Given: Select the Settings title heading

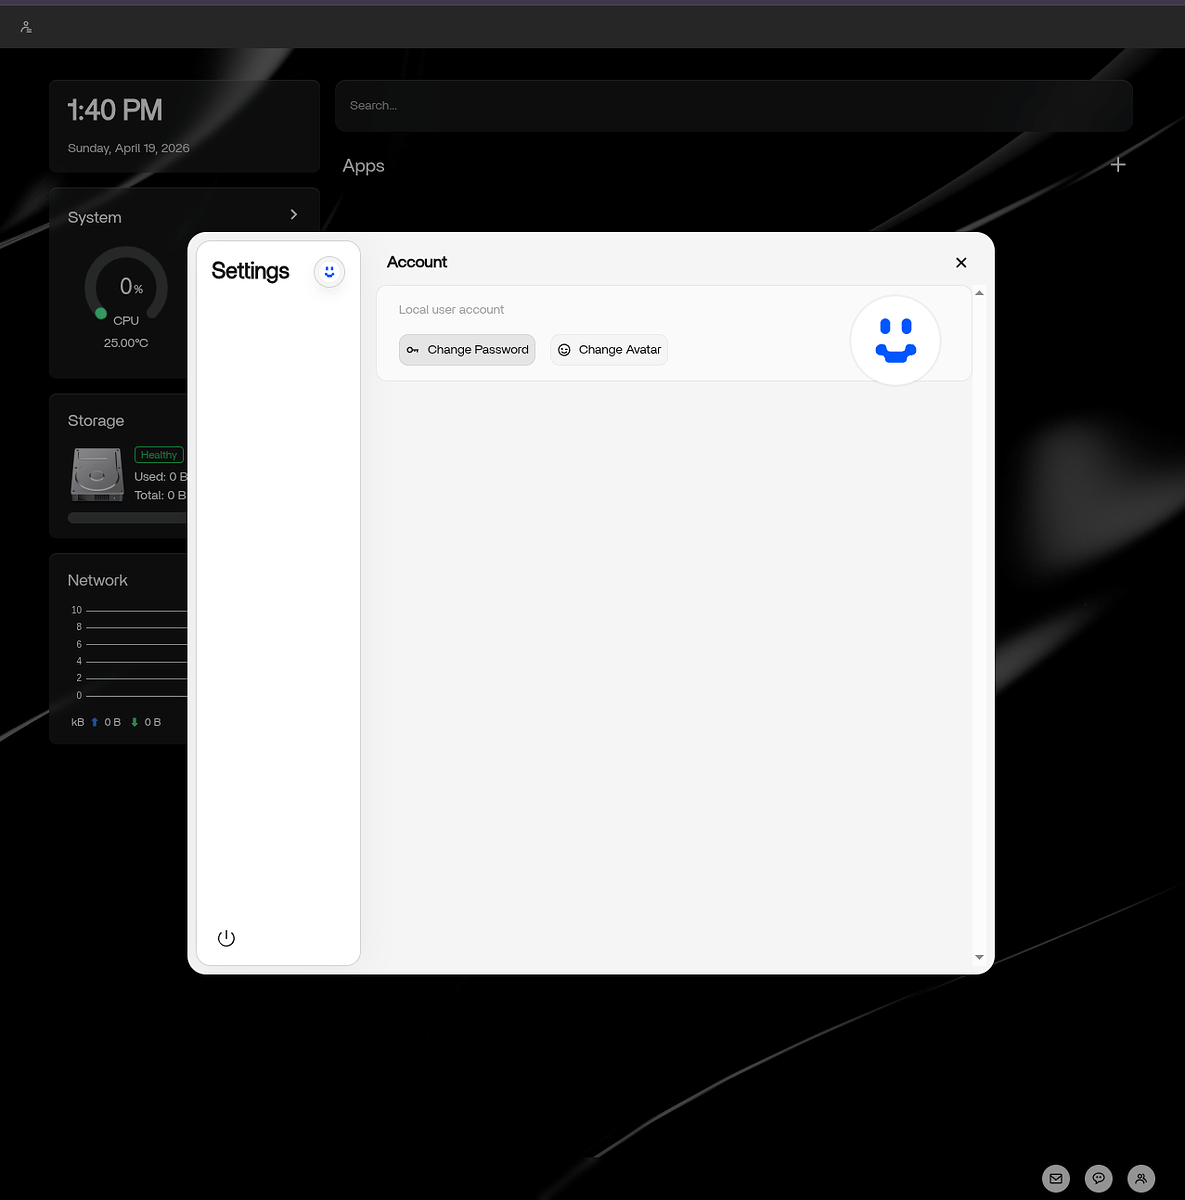Looking at the screenshot, I should (250, 271).
